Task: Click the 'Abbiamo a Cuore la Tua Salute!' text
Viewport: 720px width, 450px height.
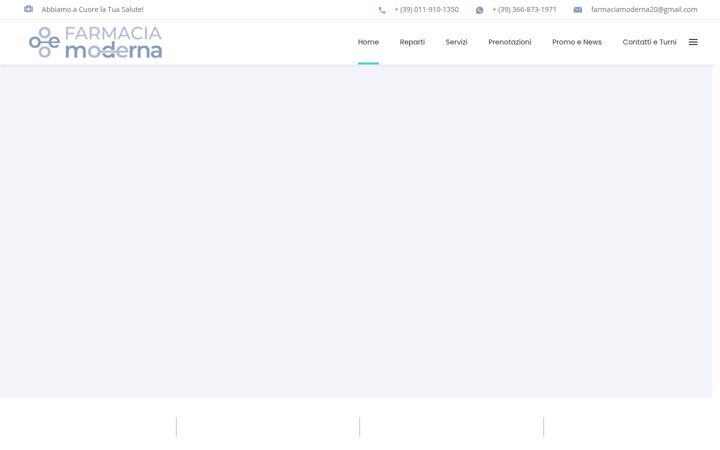Action: [93, 9]
